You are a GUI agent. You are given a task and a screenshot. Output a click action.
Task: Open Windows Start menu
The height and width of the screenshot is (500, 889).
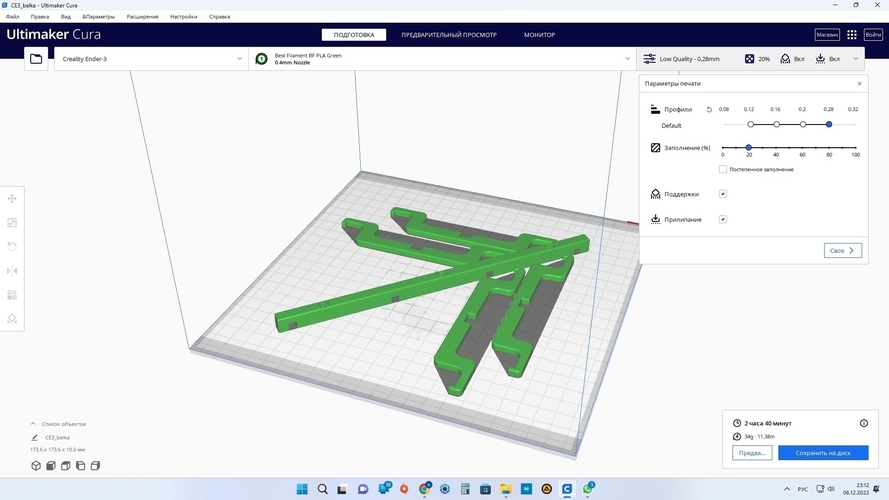pyautogui.click(x=302, y=489)
